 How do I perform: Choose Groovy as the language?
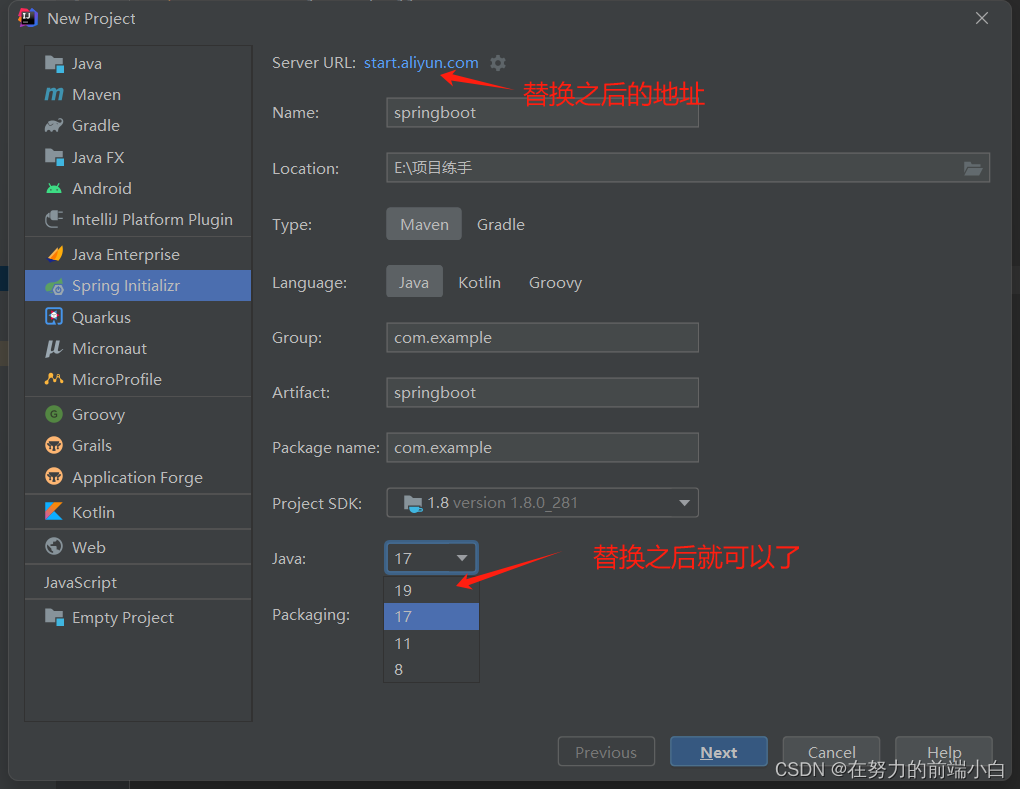[x=555, y=282]
